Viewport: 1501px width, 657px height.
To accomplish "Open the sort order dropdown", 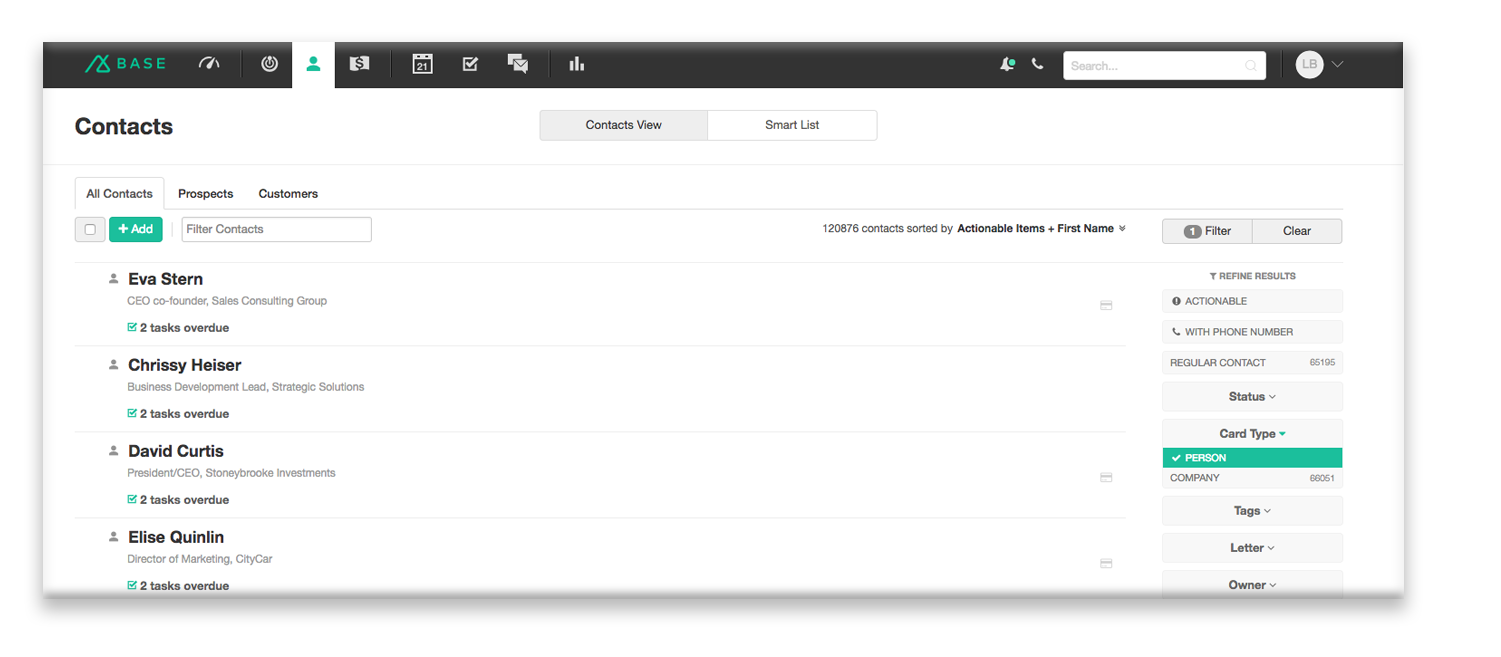I will (x=1041, y=229).
